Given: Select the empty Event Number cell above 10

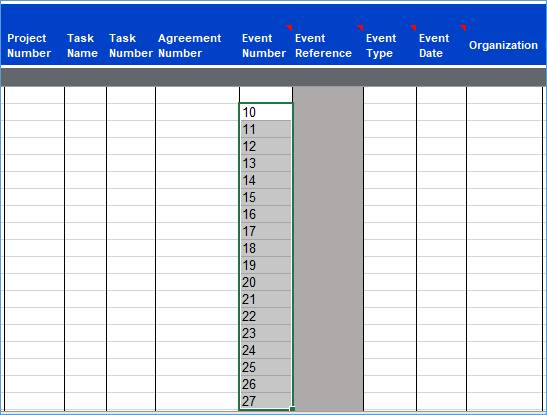Looking at the screenshot, I should [x=266, y=95].
